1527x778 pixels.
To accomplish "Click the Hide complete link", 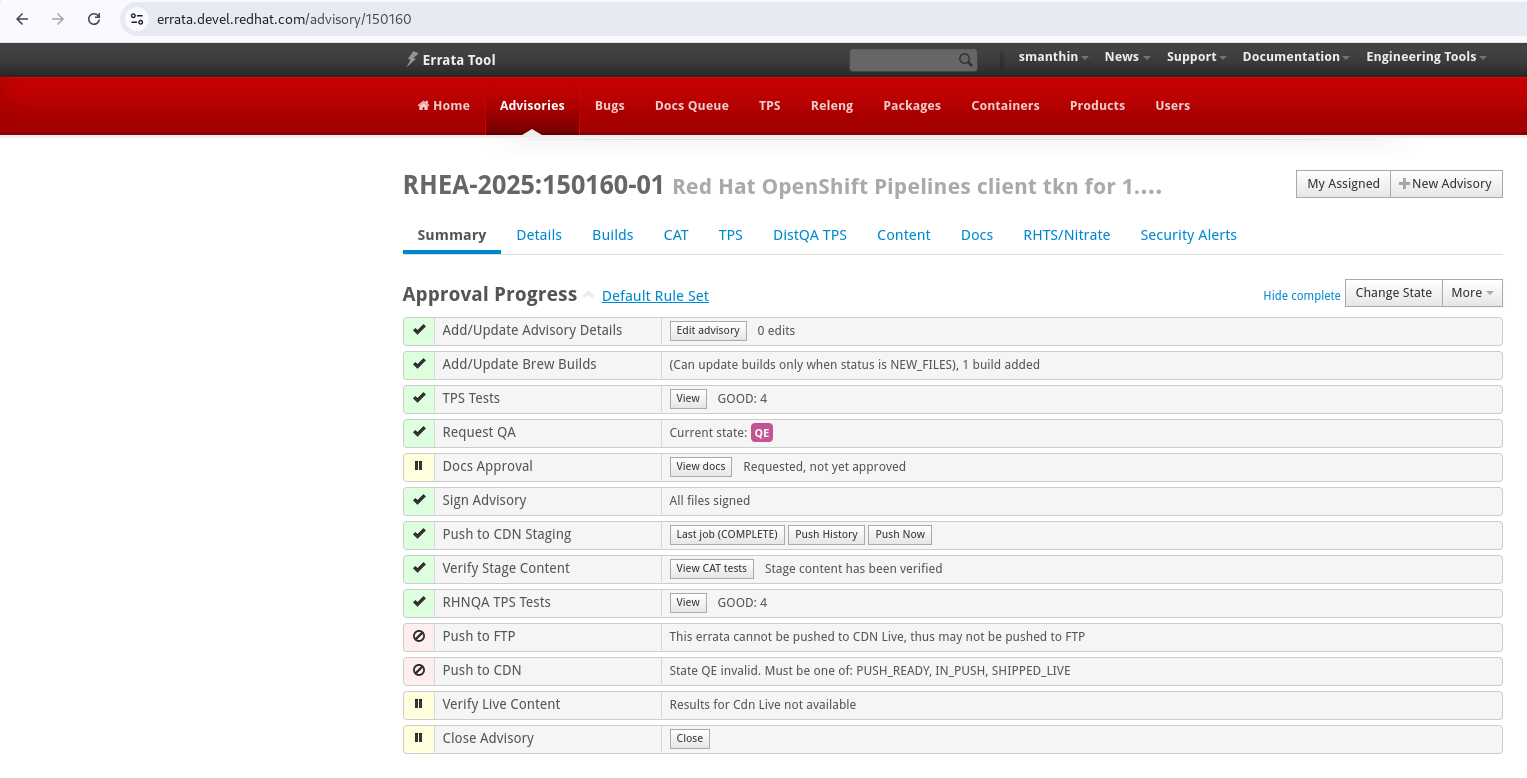I will coord(1302,296).
